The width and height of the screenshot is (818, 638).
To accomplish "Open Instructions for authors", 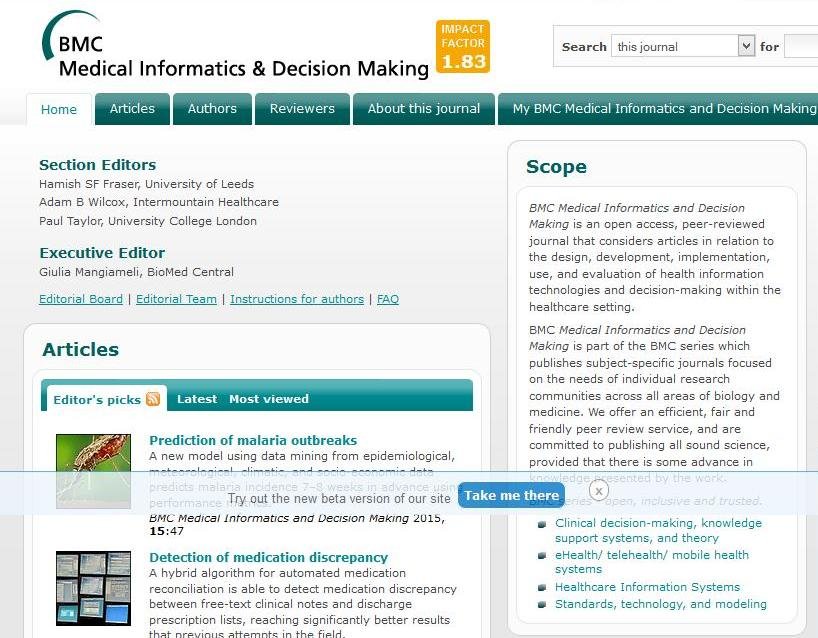I will coord(295,298).
